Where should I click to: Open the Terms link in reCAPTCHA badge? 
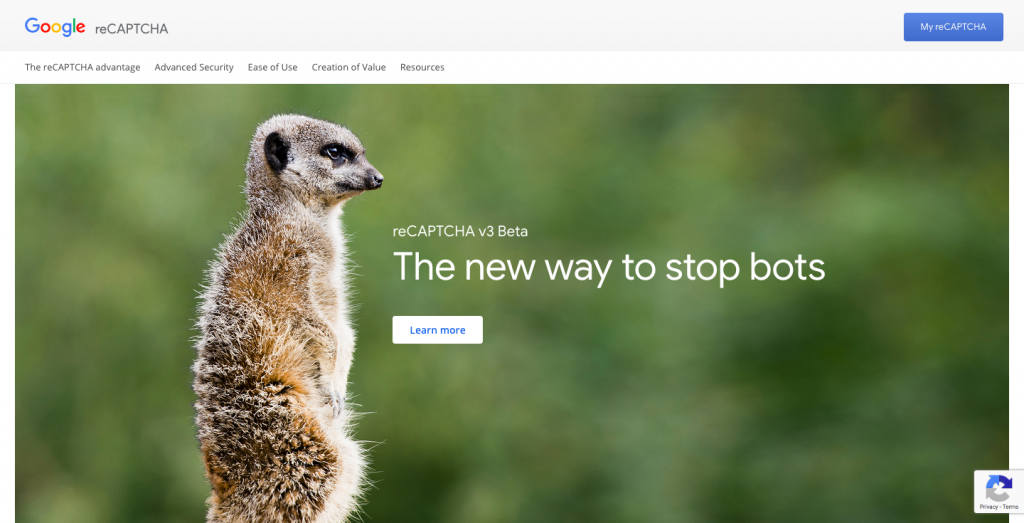click(1010, 507)
